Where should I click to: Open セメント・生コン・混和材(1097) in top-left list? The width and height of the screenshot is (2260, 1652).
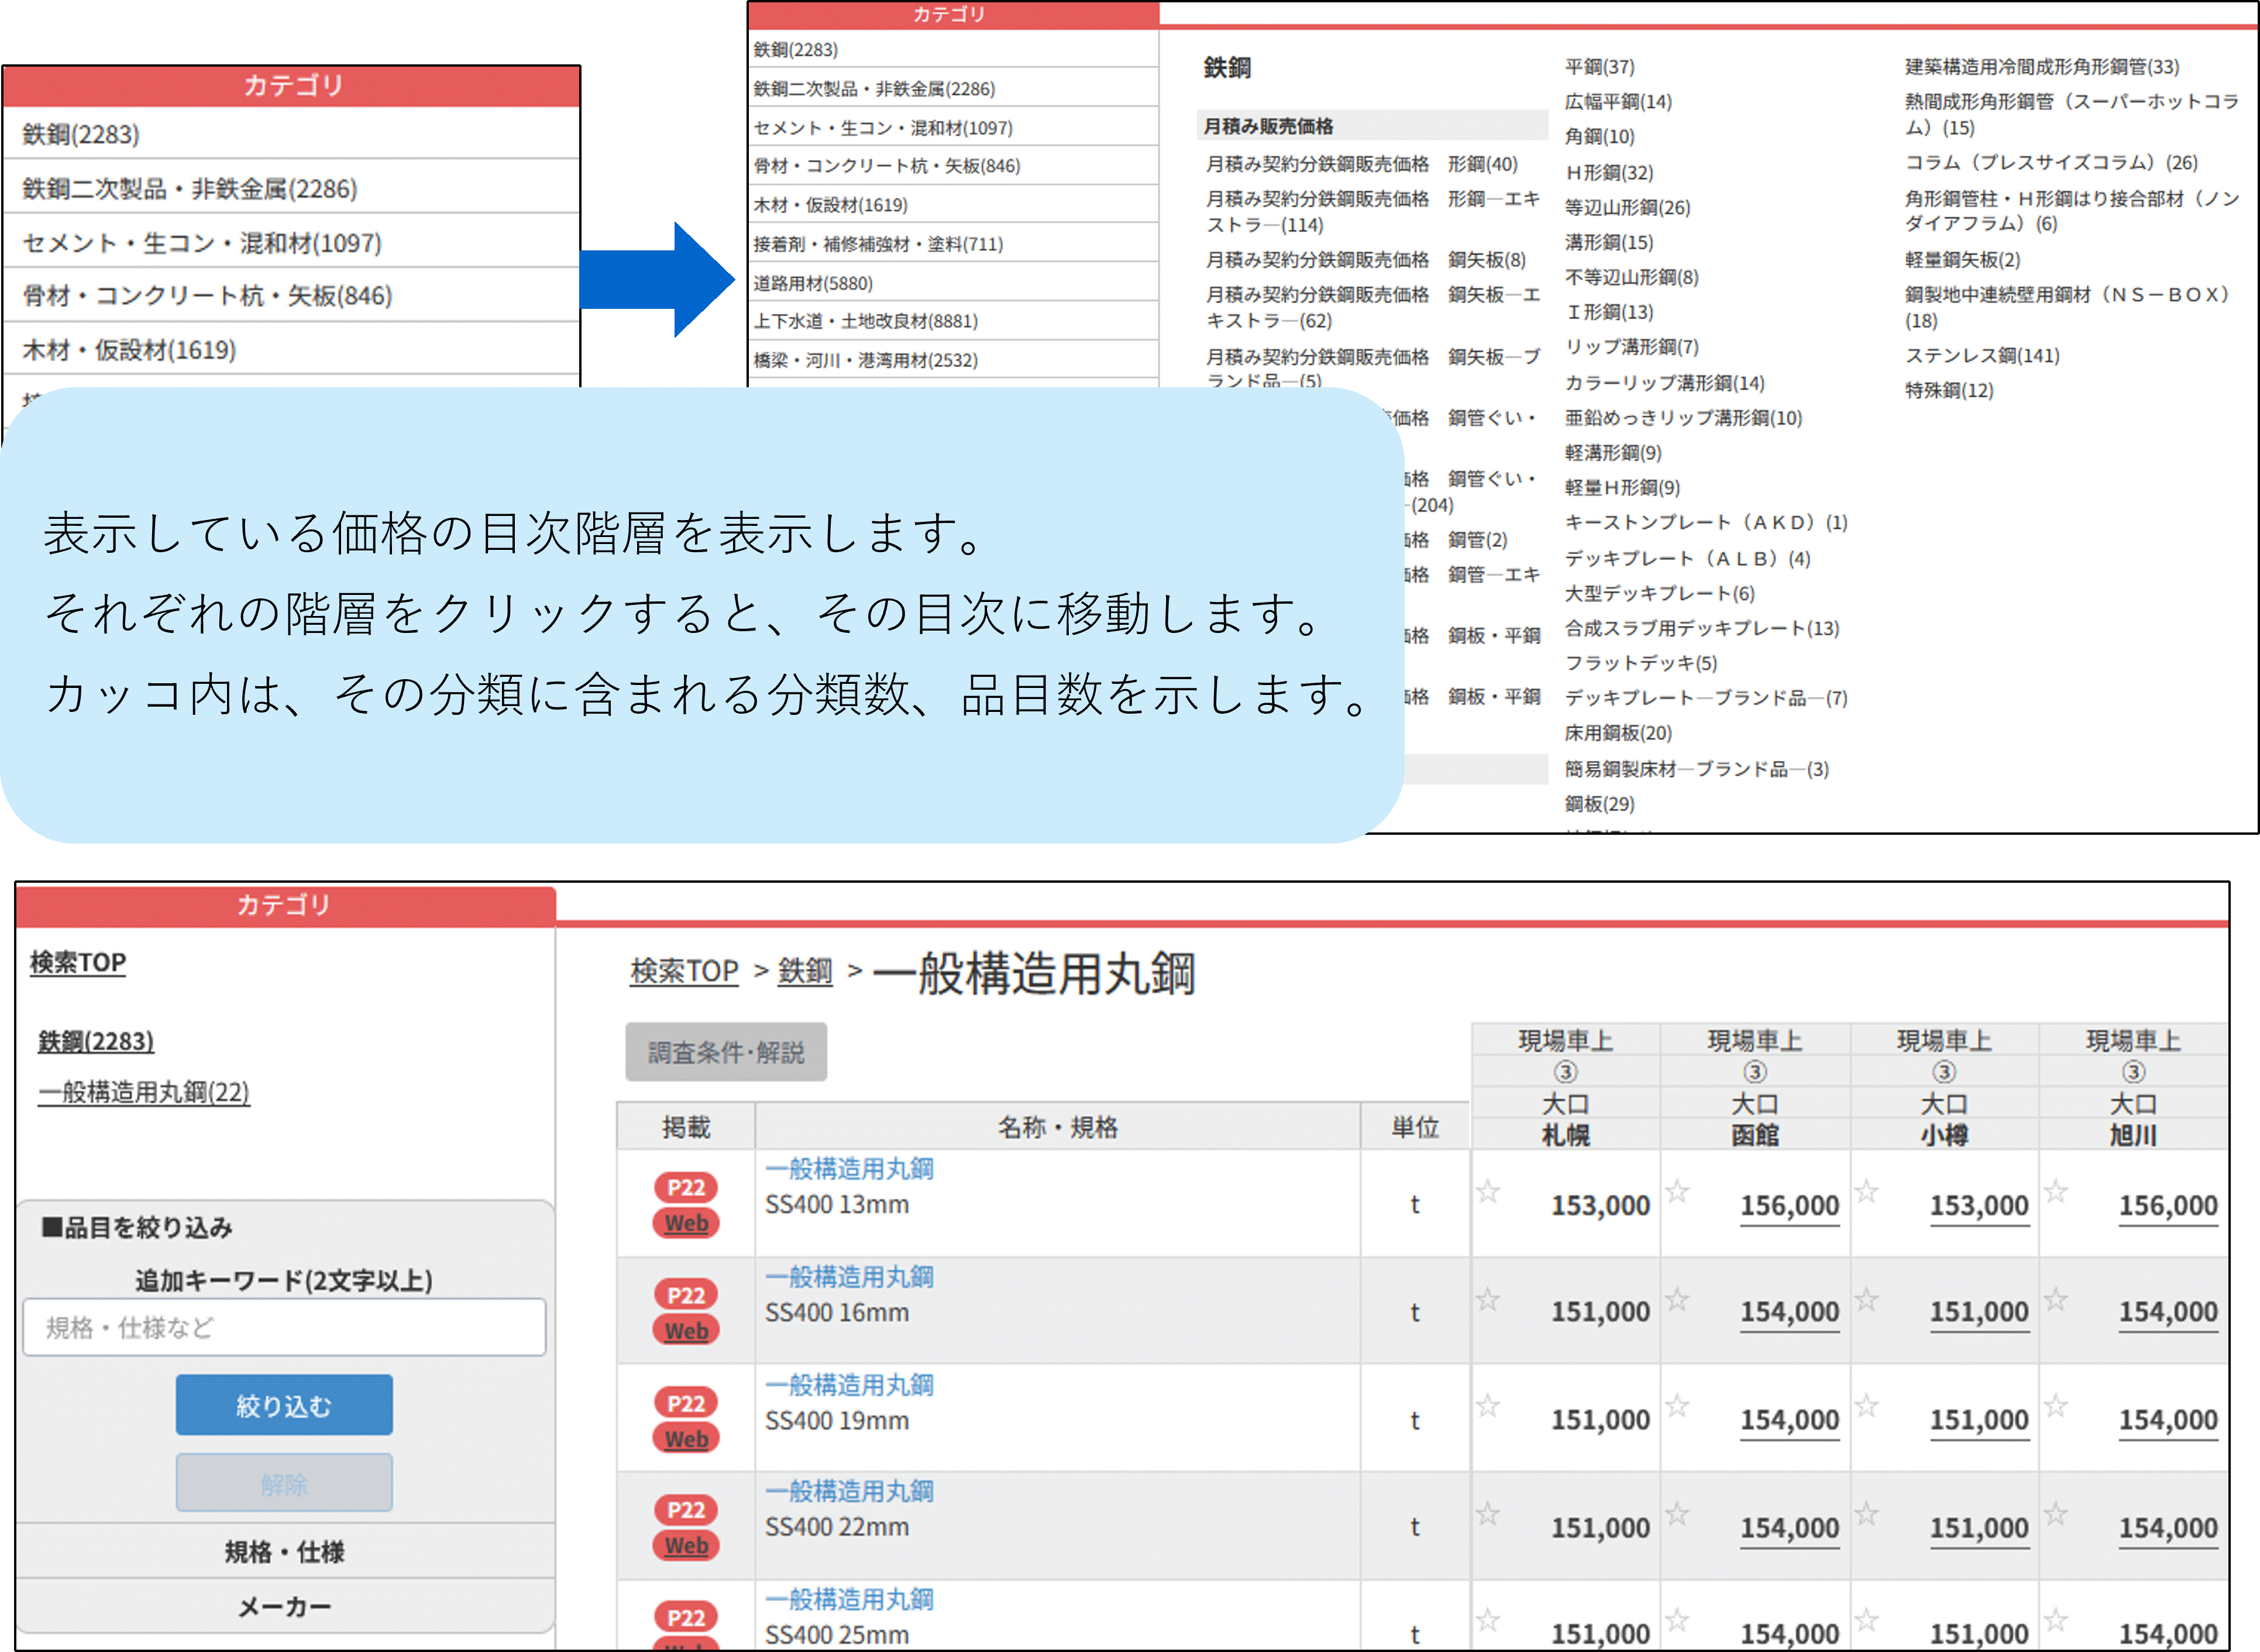pos(291,242)
